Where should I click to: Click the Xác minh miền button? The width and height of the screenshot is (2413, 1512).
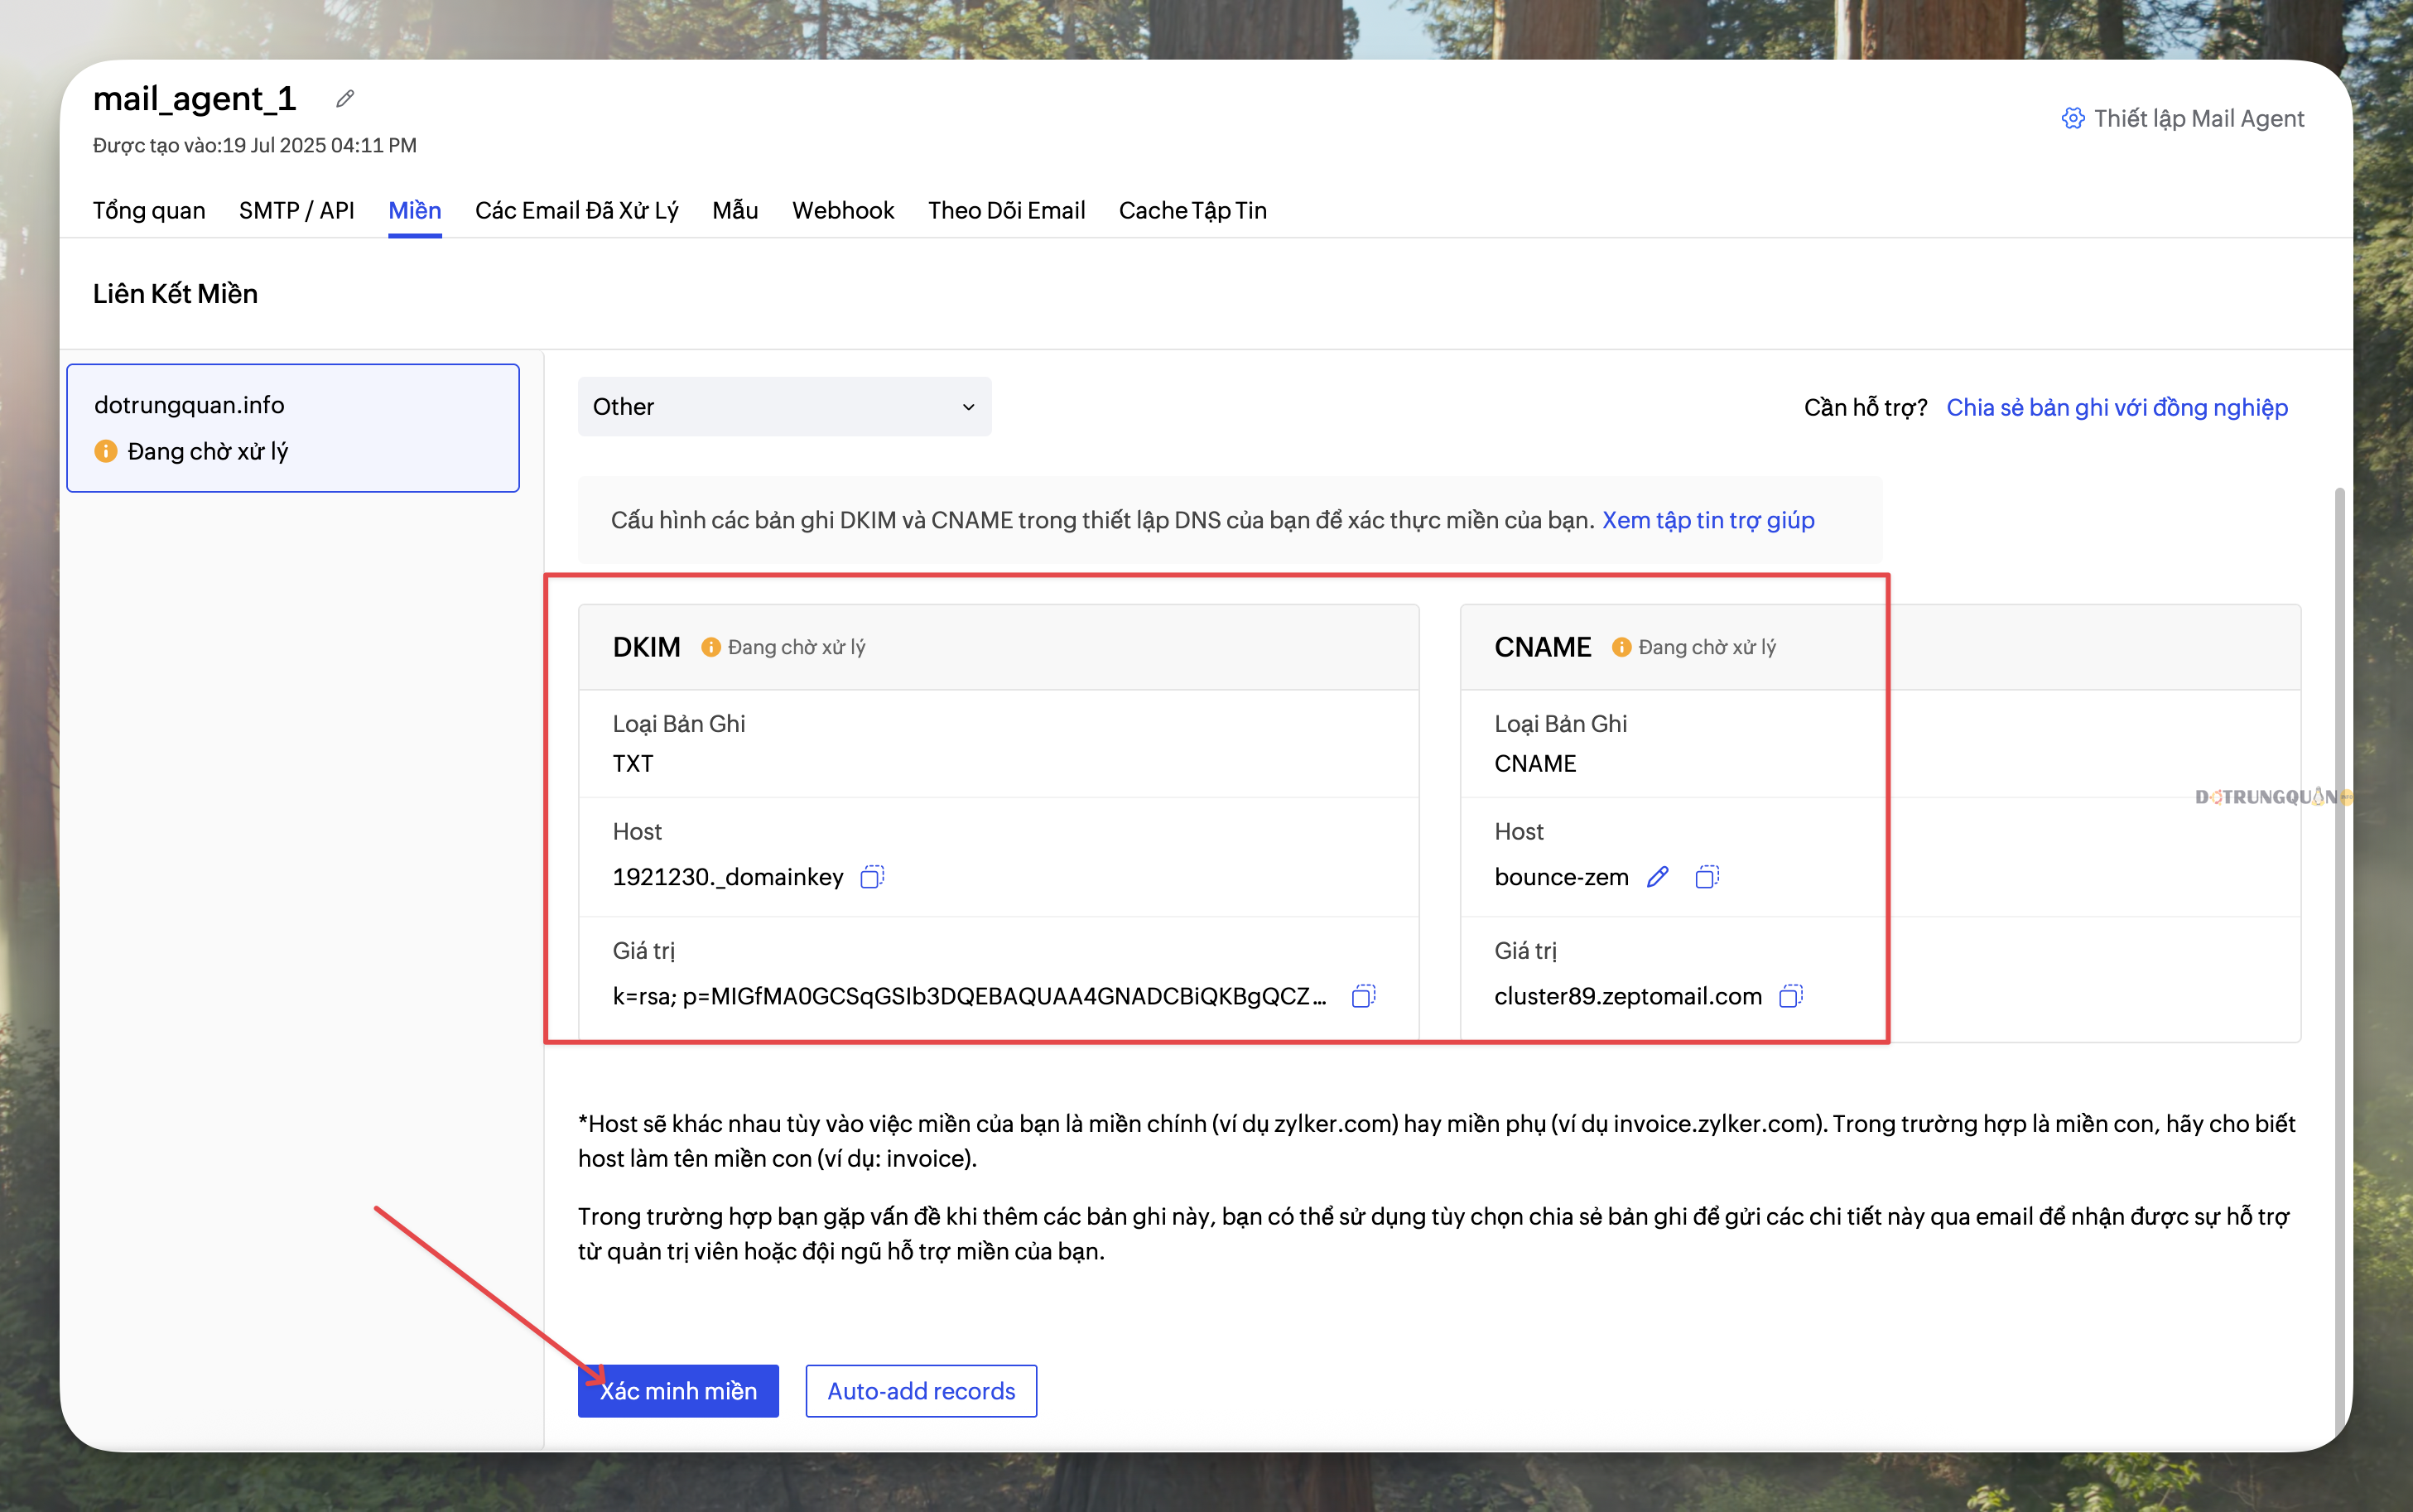pos(678,1391)
